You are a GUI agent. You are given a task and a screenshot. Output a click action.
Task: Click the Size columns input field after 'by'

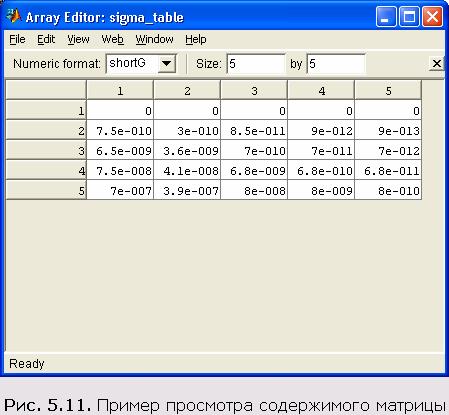point(336,63)
